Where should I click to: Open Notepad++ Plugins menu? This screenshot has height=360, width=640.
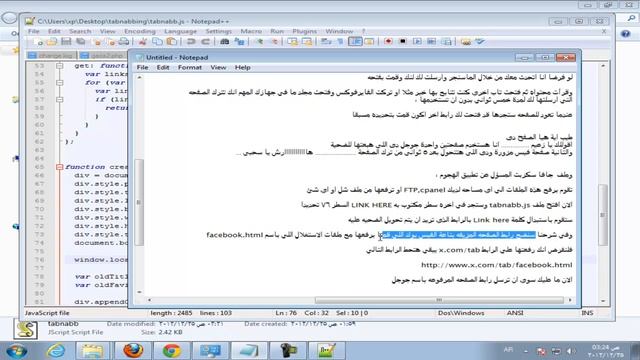pyautogui.click(x=304, y=31)
